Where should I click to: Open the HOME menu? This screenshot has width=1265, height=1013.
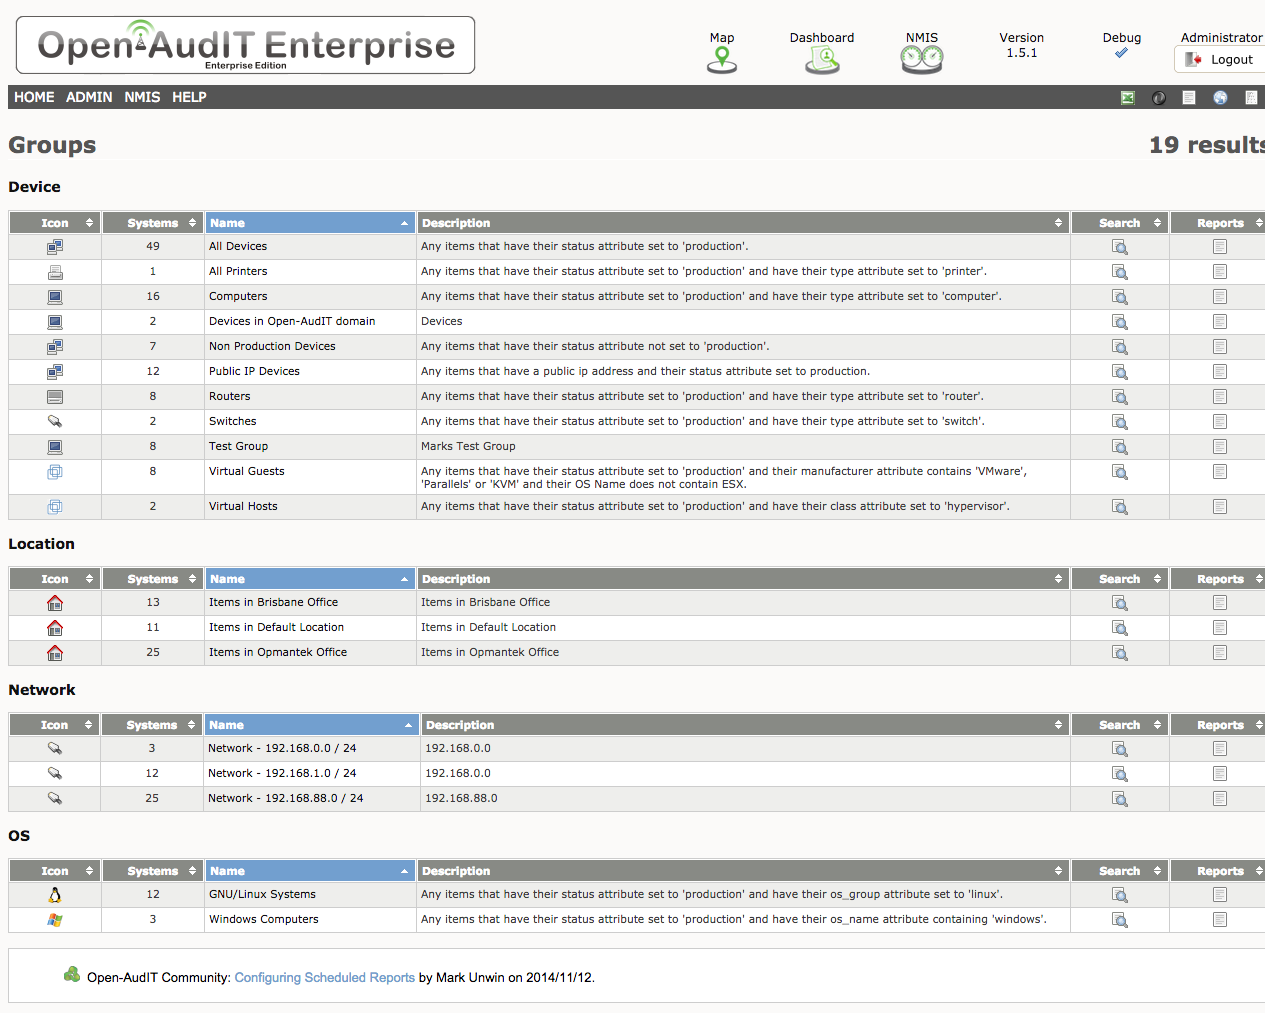point(34,97)
